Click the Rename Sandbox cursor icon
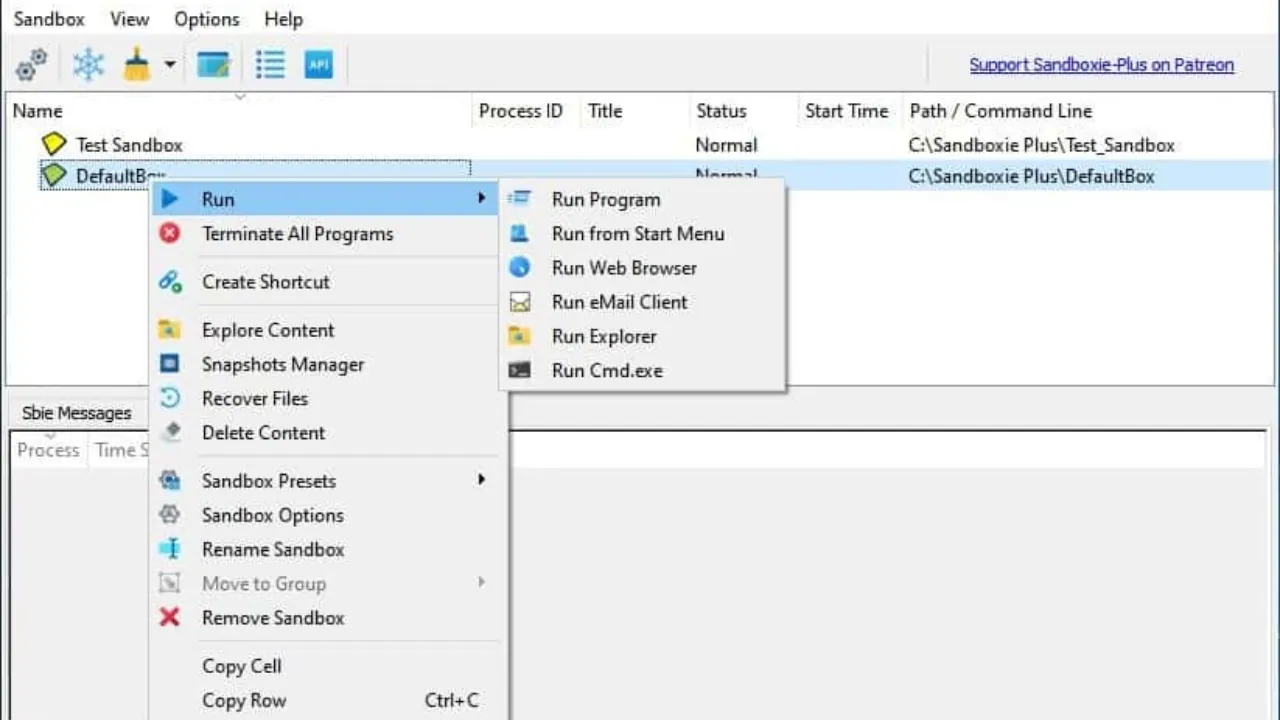The image size is (1280, 720). (x=170, y=549)
